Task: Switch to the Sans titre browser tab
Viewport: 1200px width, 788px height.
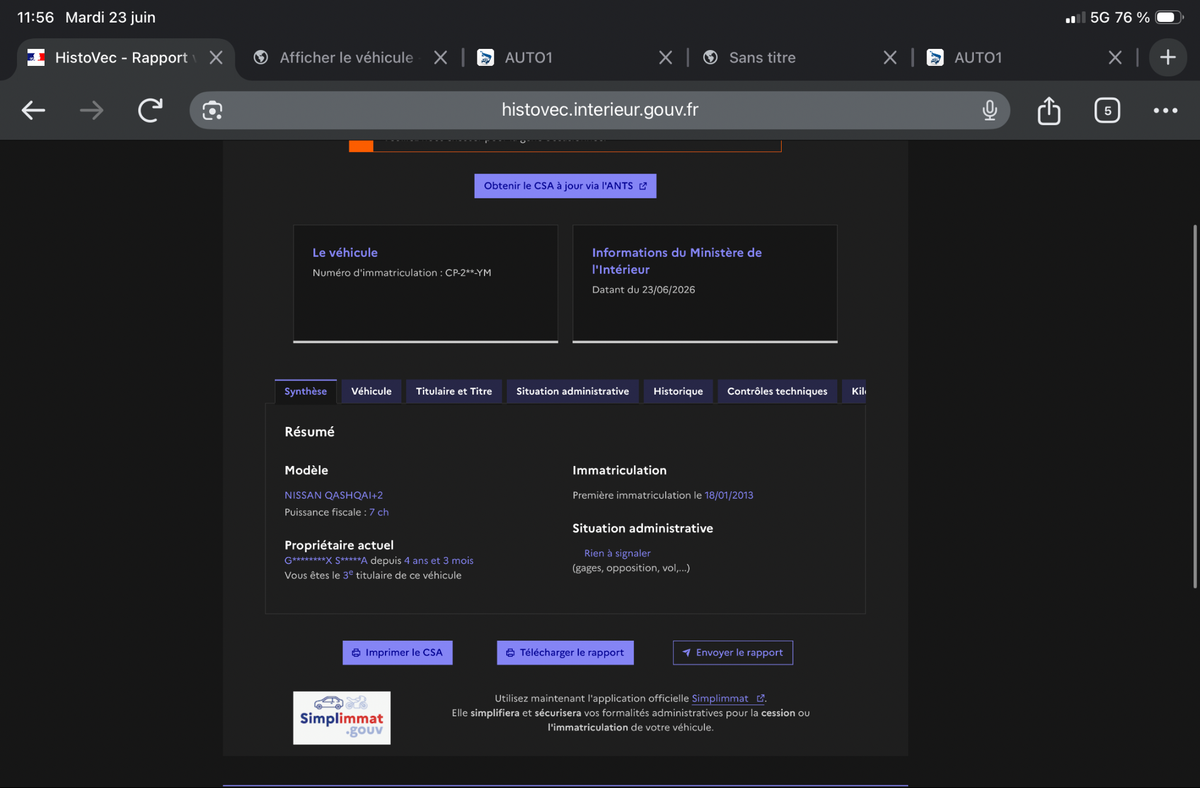Action: (x=762, y=58)
